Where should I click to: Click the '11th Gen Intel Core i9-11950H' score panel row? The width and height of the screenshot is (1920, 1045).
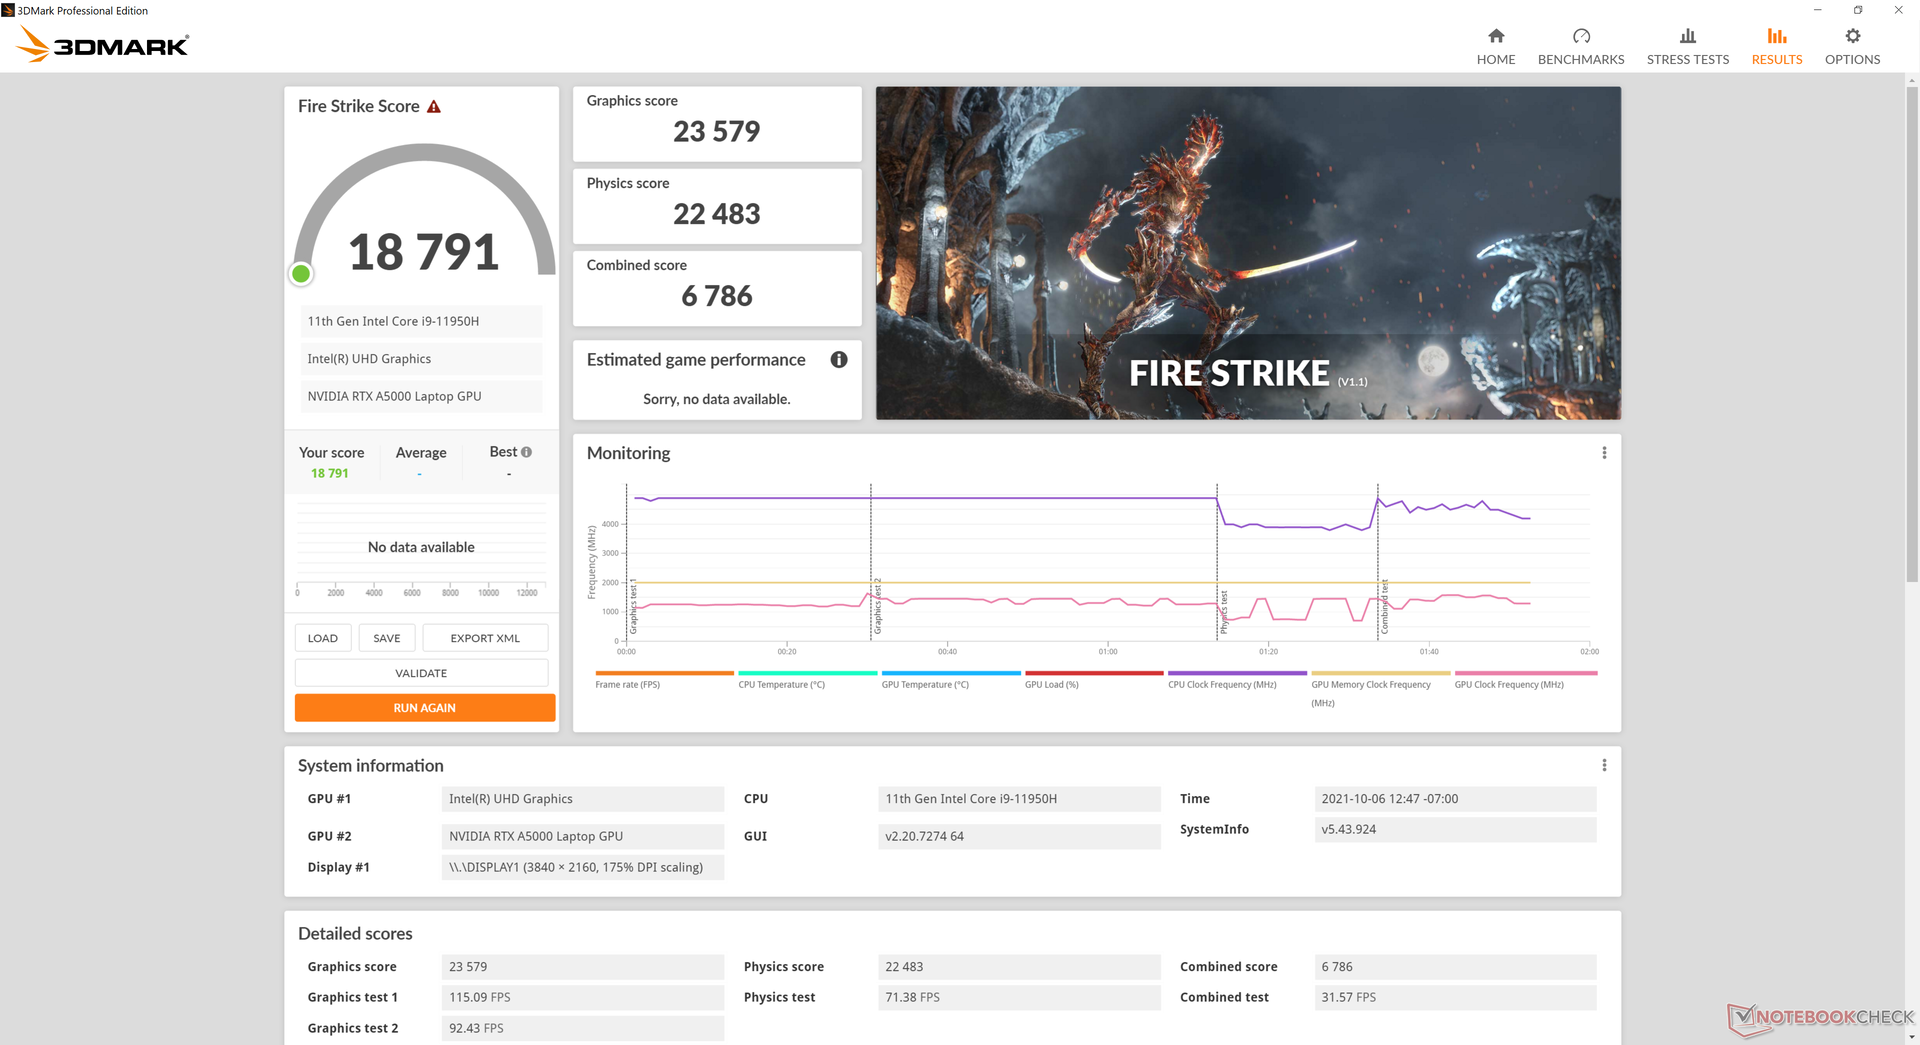point(421,321)
